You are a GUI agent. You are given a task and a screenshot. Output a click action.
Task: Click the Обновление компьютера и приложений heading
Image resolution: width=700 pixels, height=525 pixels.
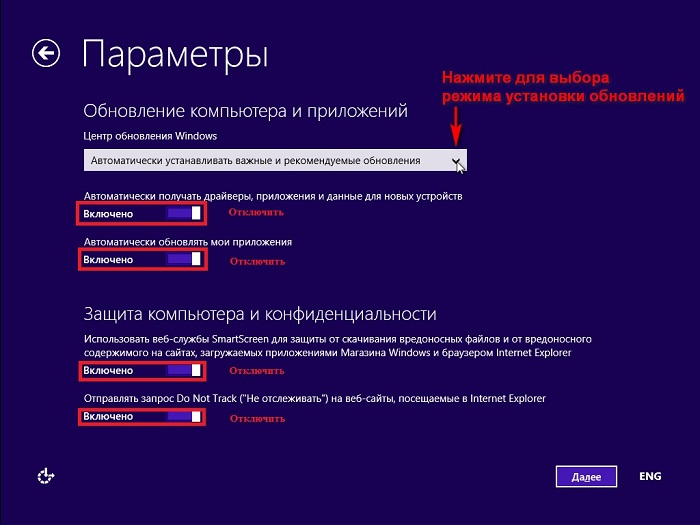[x=246, y=111]
